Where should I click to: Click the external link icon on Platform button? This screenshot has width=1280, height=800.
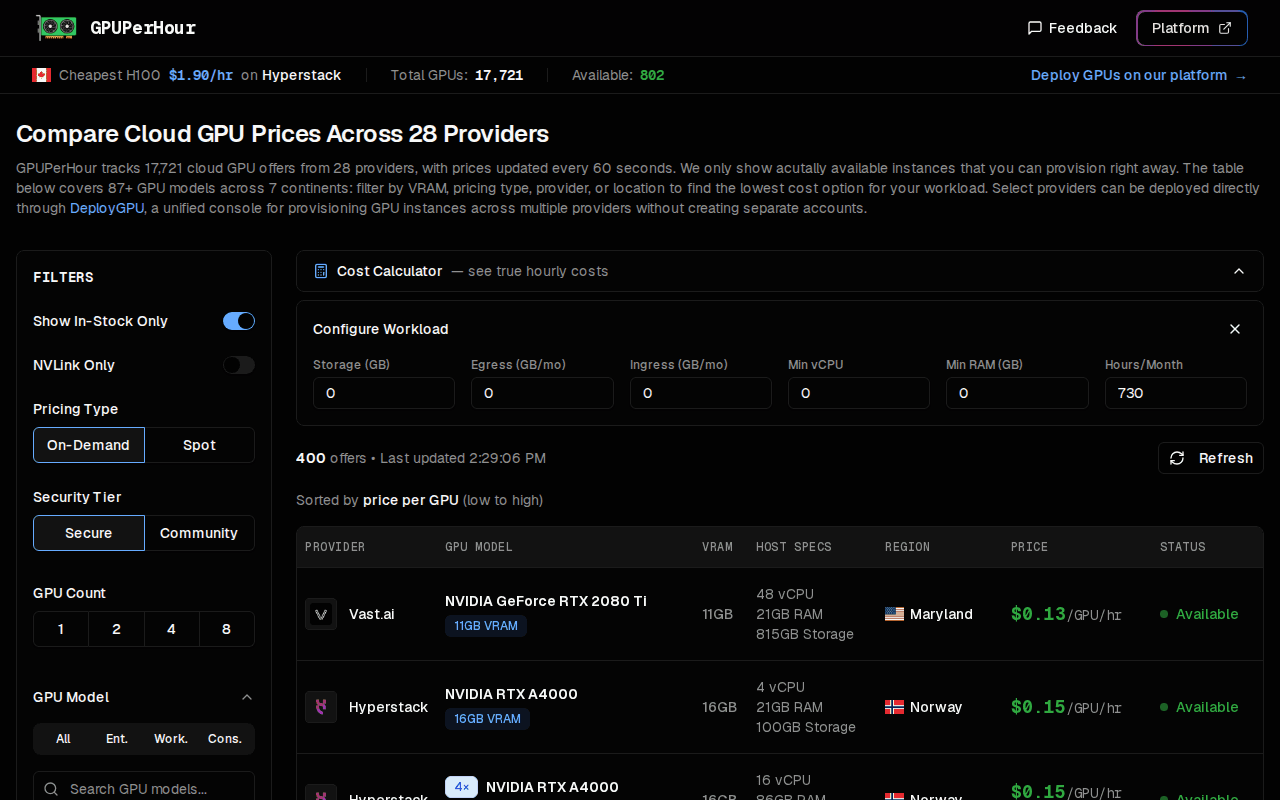coord(1225,28)
